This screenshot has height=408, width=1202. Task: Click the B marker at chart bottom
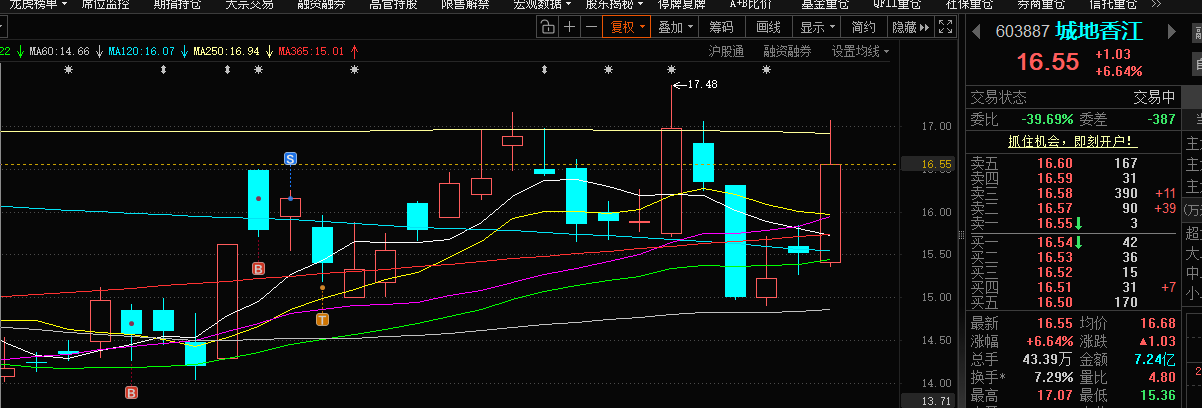(131, 393)
